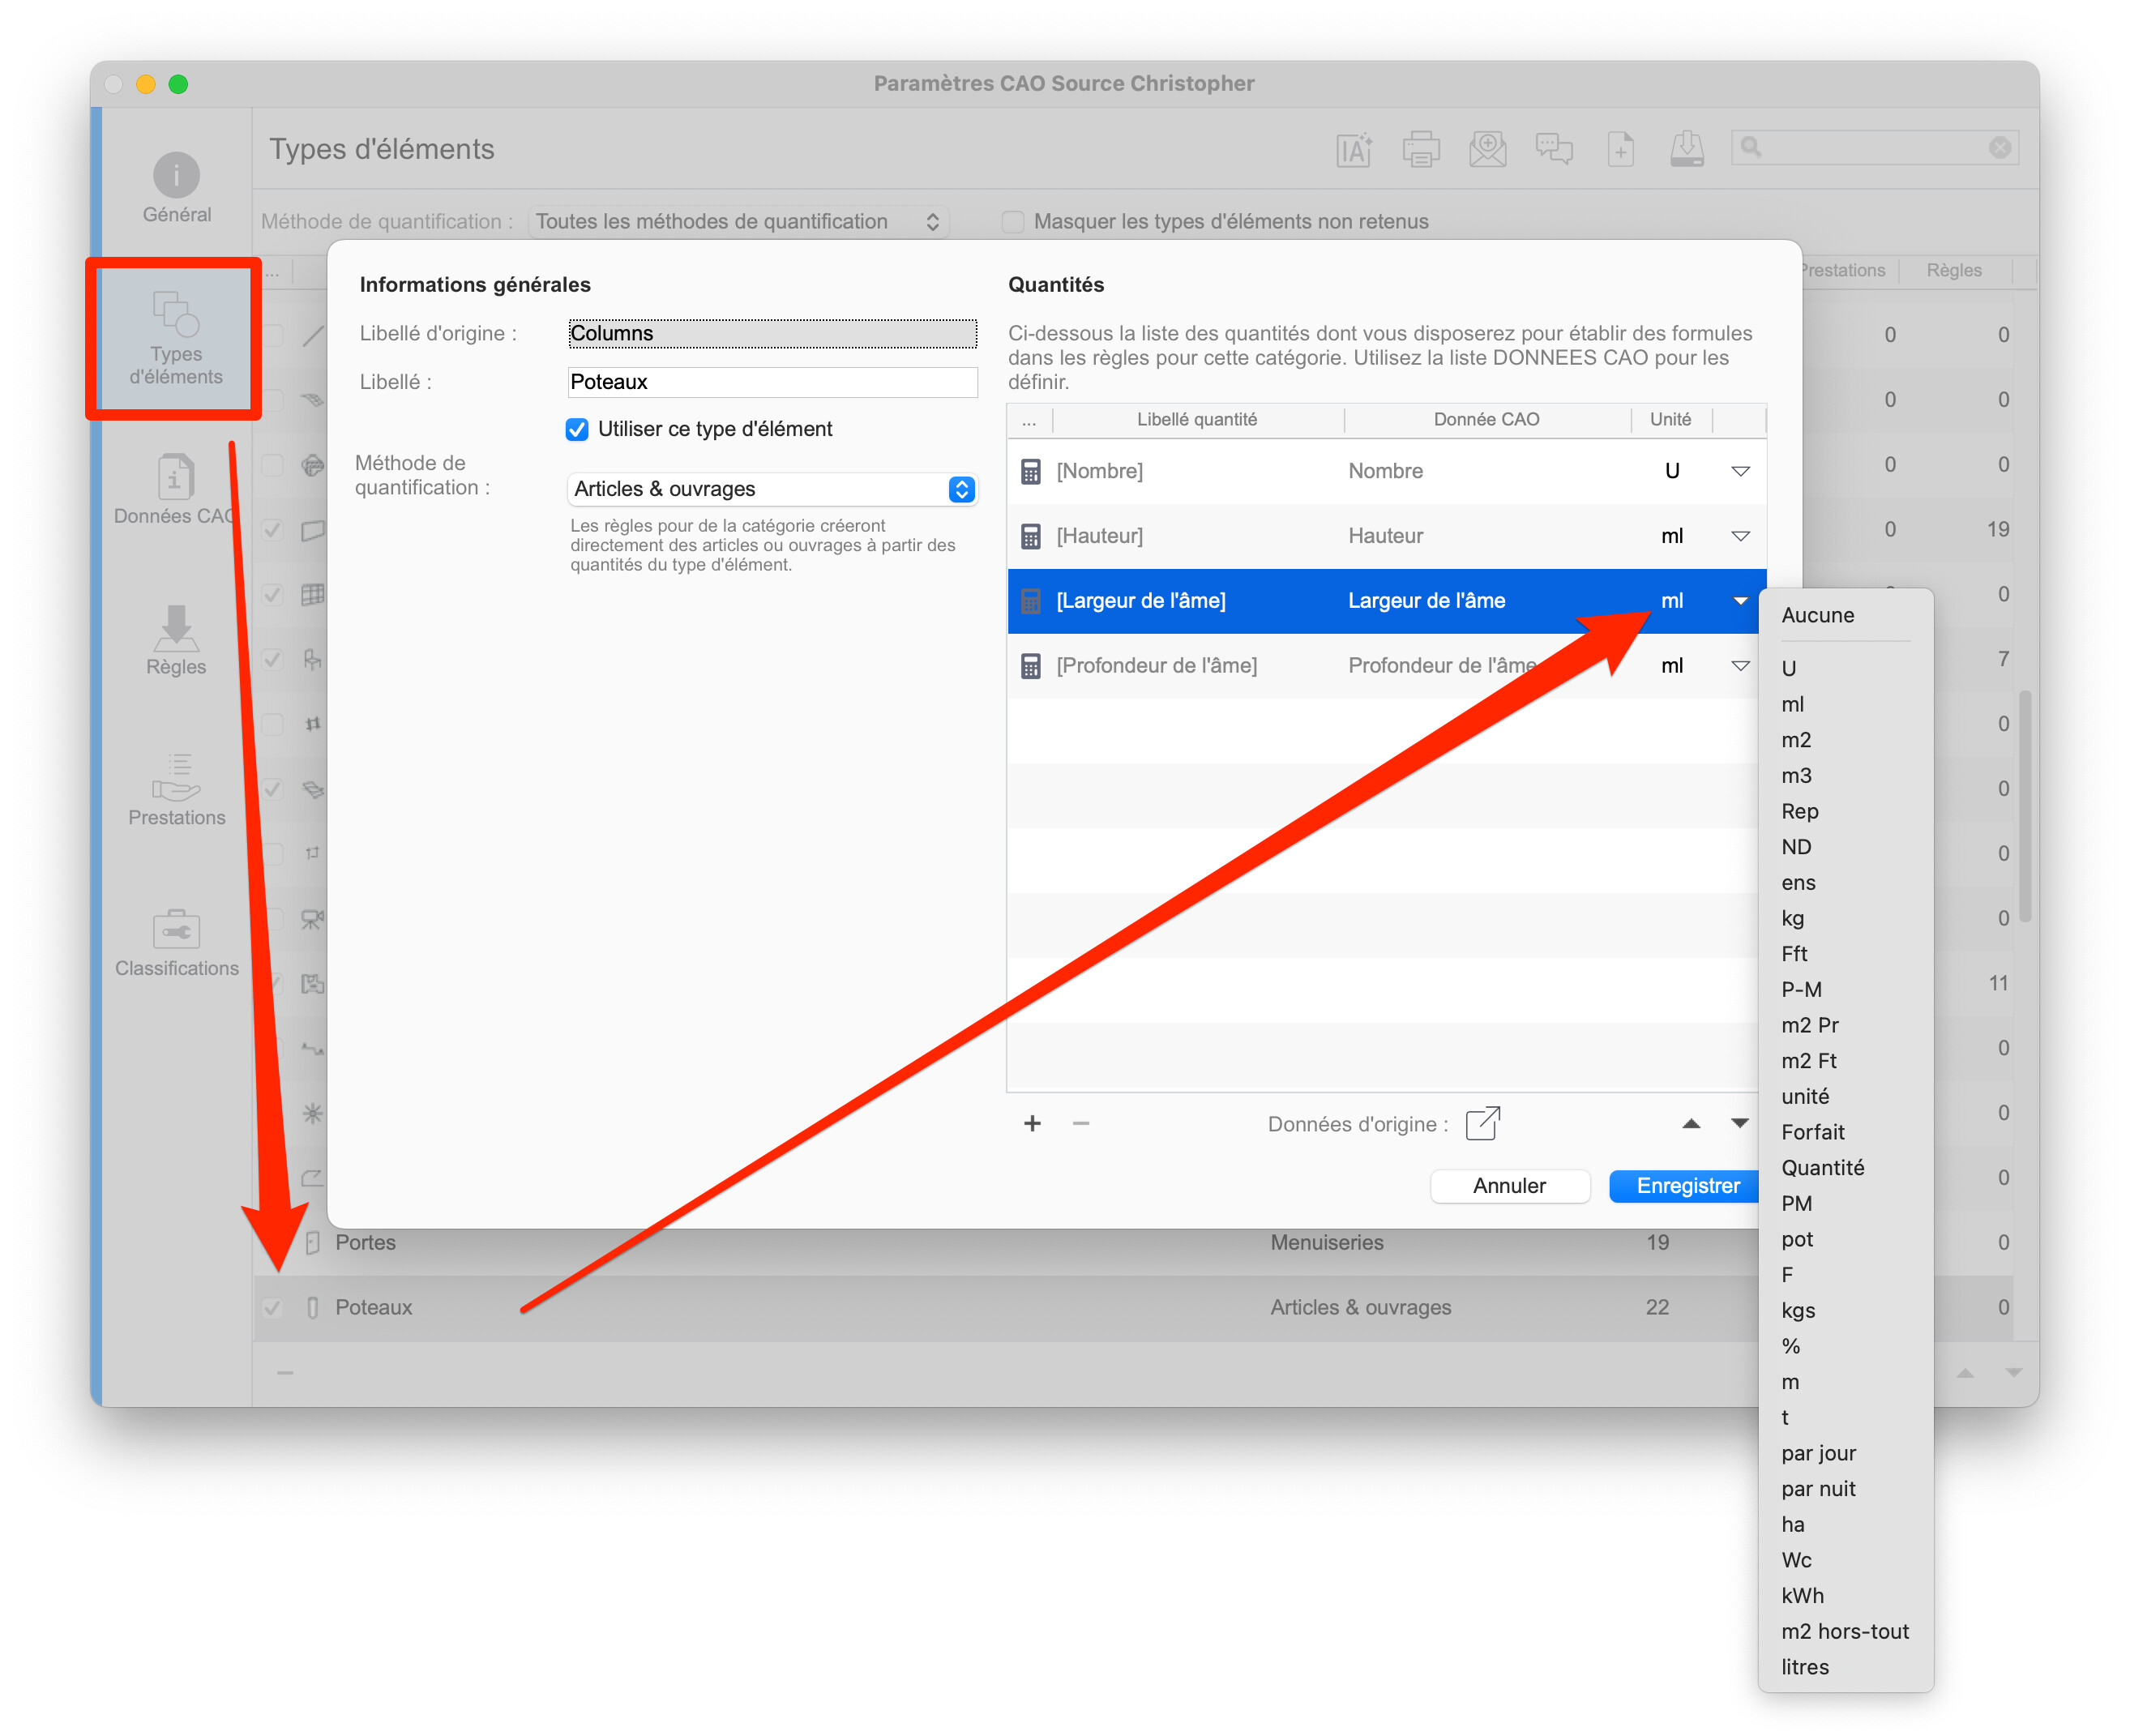Select m2 in the unit menu
Image resolution: width=2130 pixels, height=1736 pixels.
(x=1796, y=740)
